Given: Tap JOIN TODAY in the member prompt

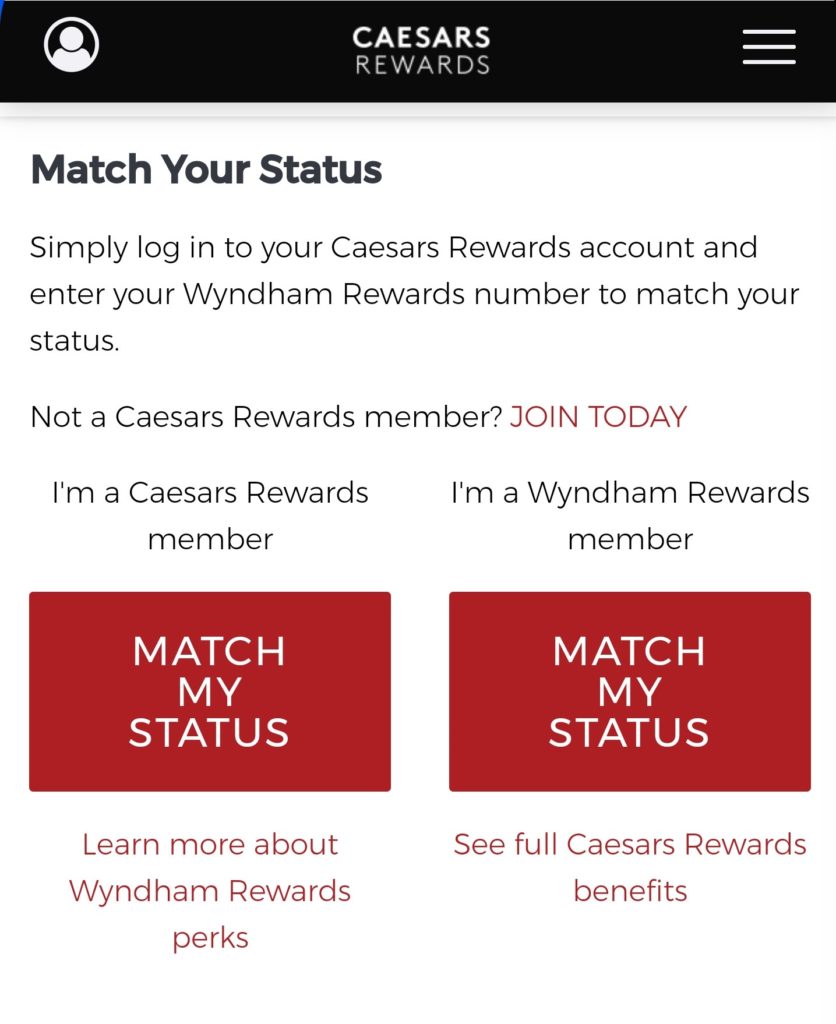Looking at the screenshot, I should pyautogui.click(x=598, y=416).
